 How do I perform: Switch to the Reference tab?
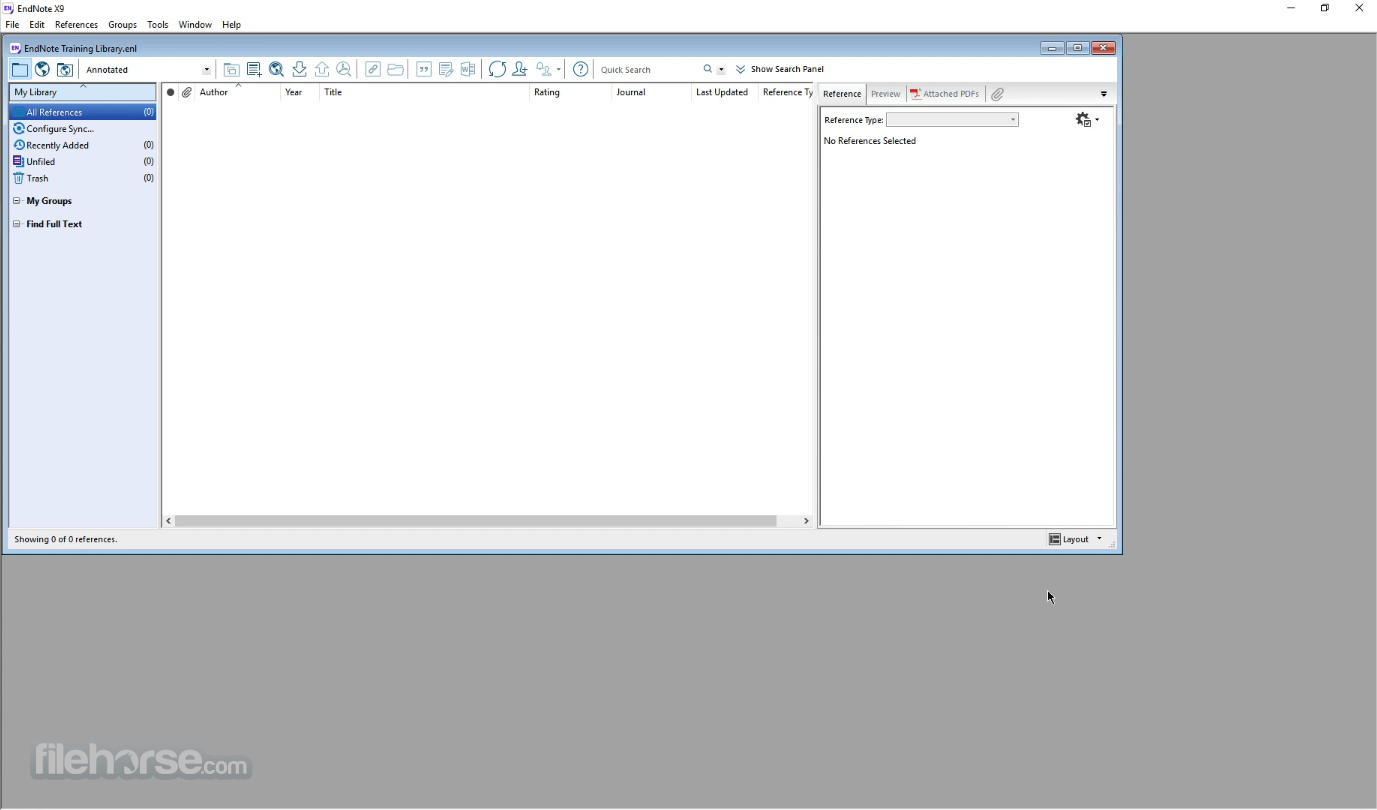[x=842, y=94]
